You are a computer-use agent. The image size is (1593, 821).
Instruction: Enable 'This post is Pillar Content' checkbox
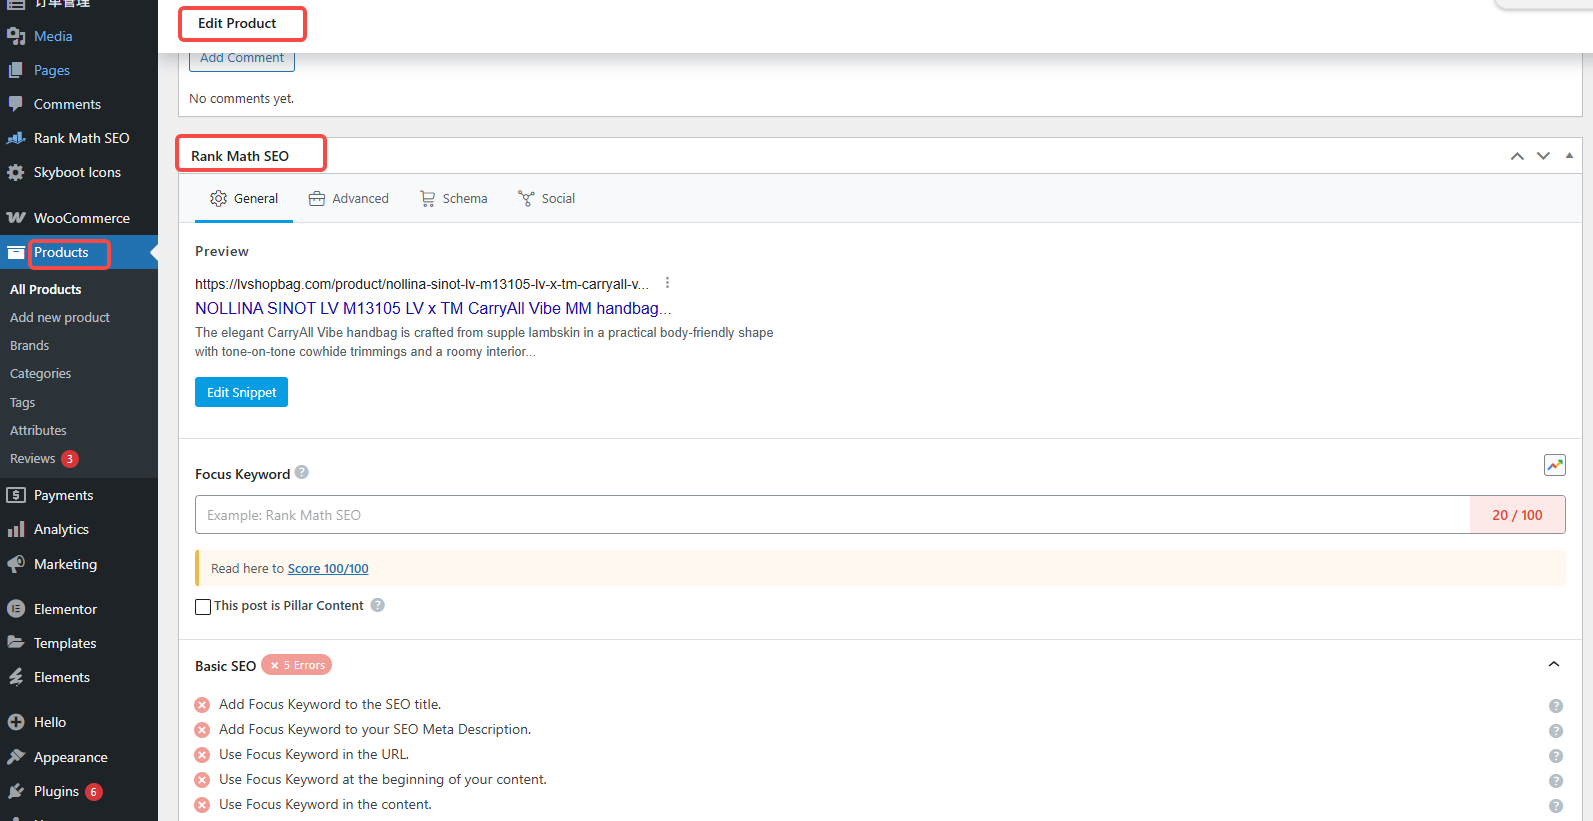tap(203, 607)
